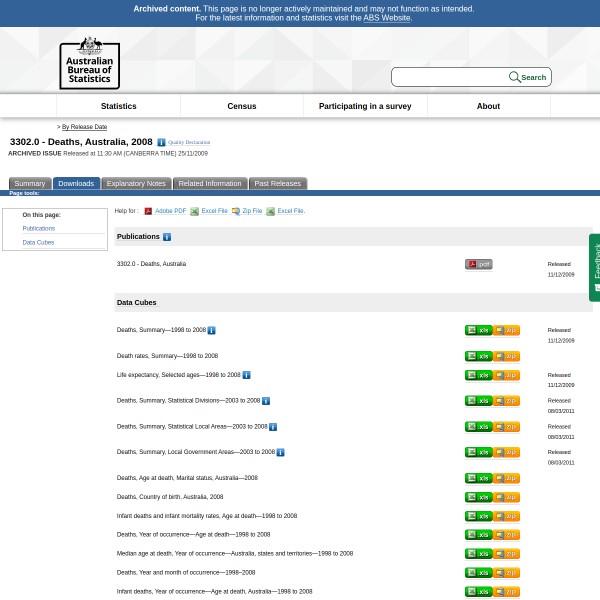
Task: Click the Quality Declaration info icon
Action: tap(161, 143)
